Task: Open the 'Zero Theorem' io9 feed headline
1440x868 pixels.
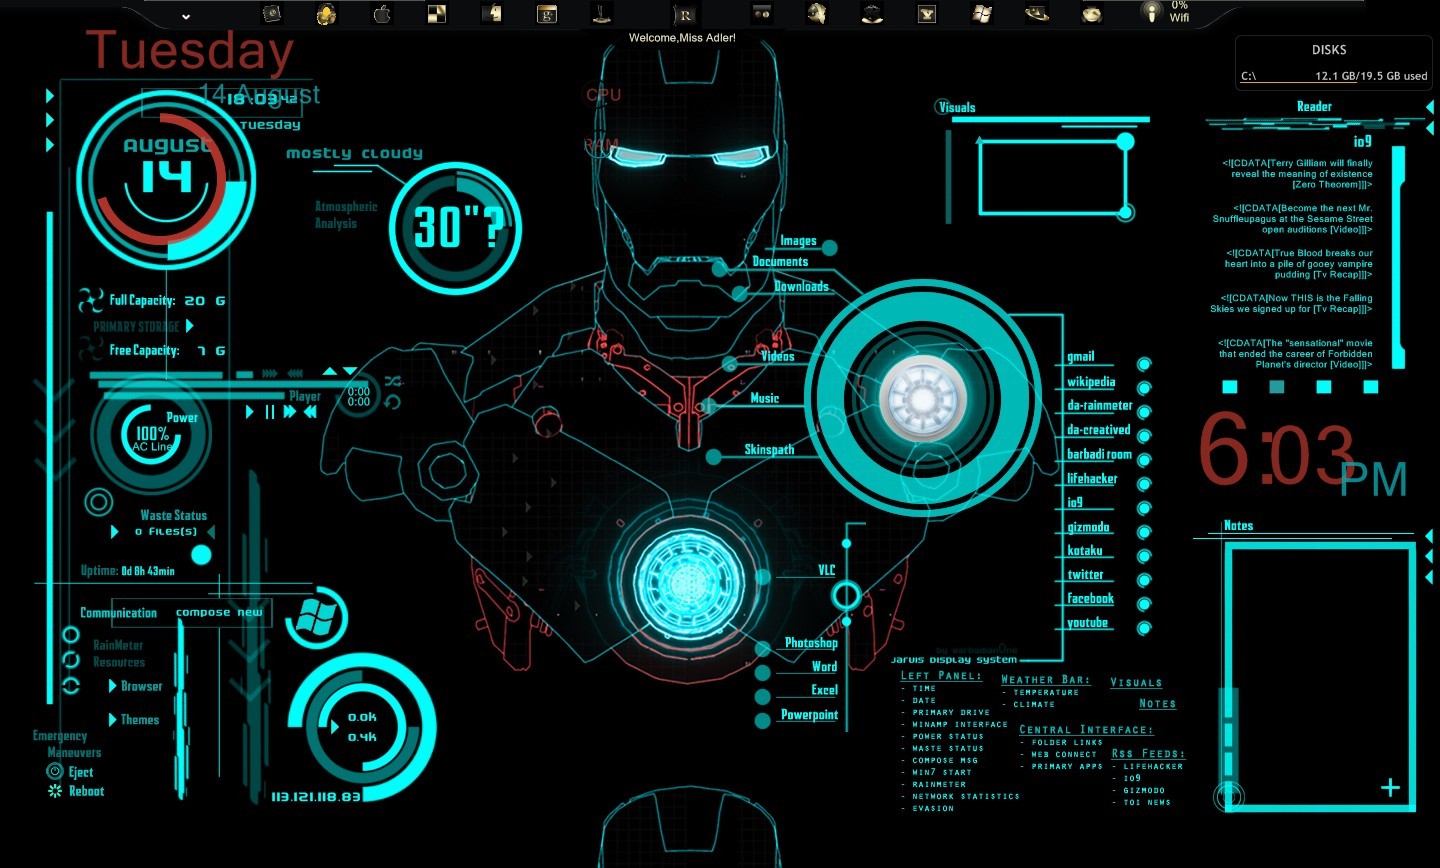Action: pyautogui.click(x=1296, y=174)
